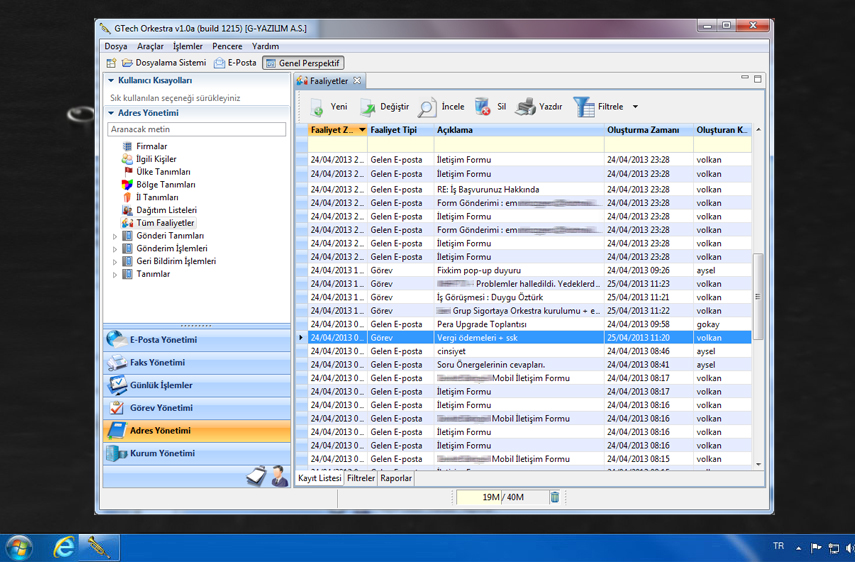
Task: Click the Değiştir (Edit) toolbar icon
Action: point(368,107)
